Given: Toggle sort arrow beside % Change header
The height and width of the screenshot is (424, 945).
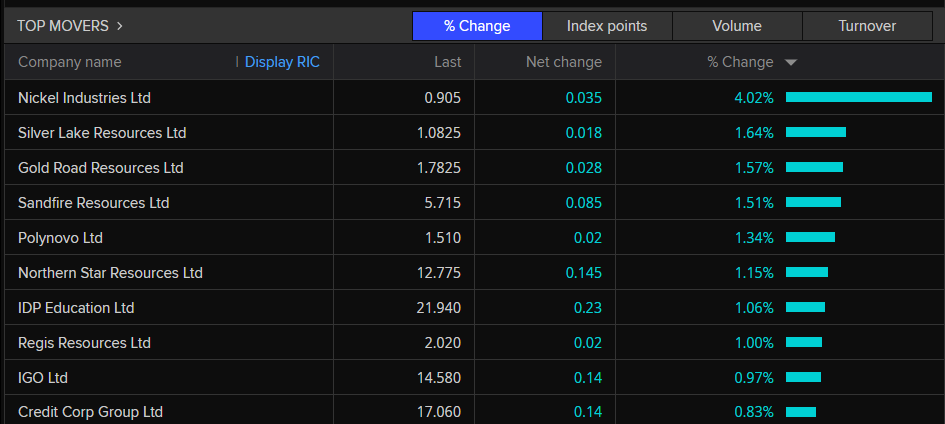Looking at the screenshot, I should click(791, 63).
